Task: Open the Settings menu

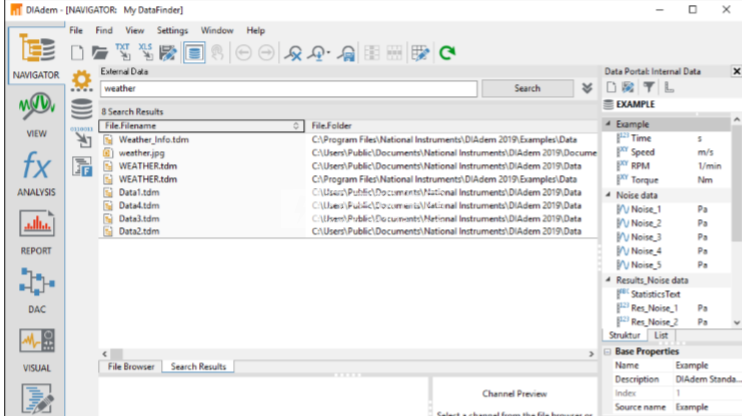Action: coord(172,30)
